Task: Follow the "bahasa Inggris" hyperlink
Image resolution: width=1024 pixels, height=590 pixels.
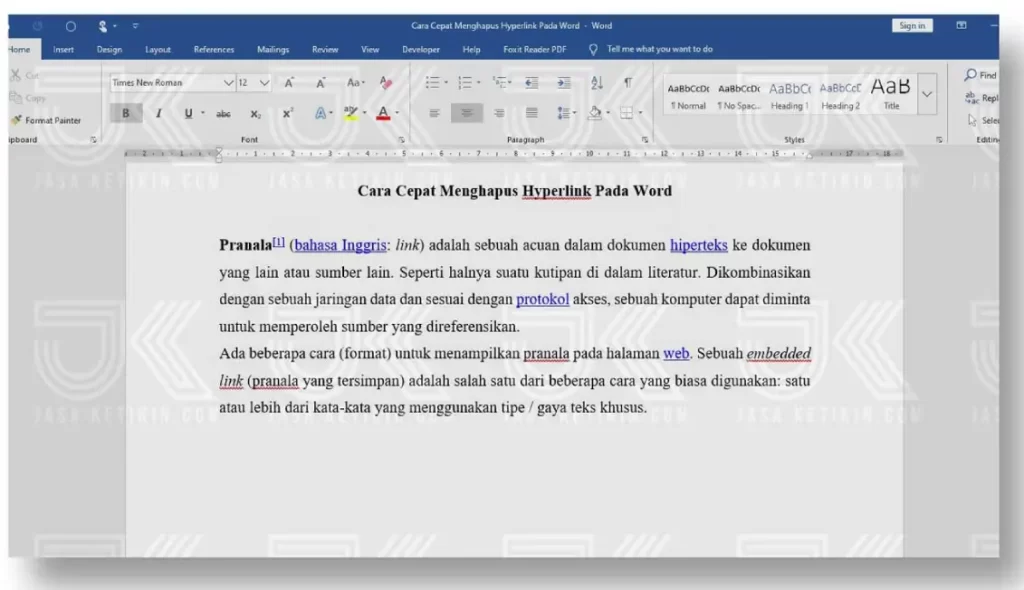Action: (x=340, y=245)
